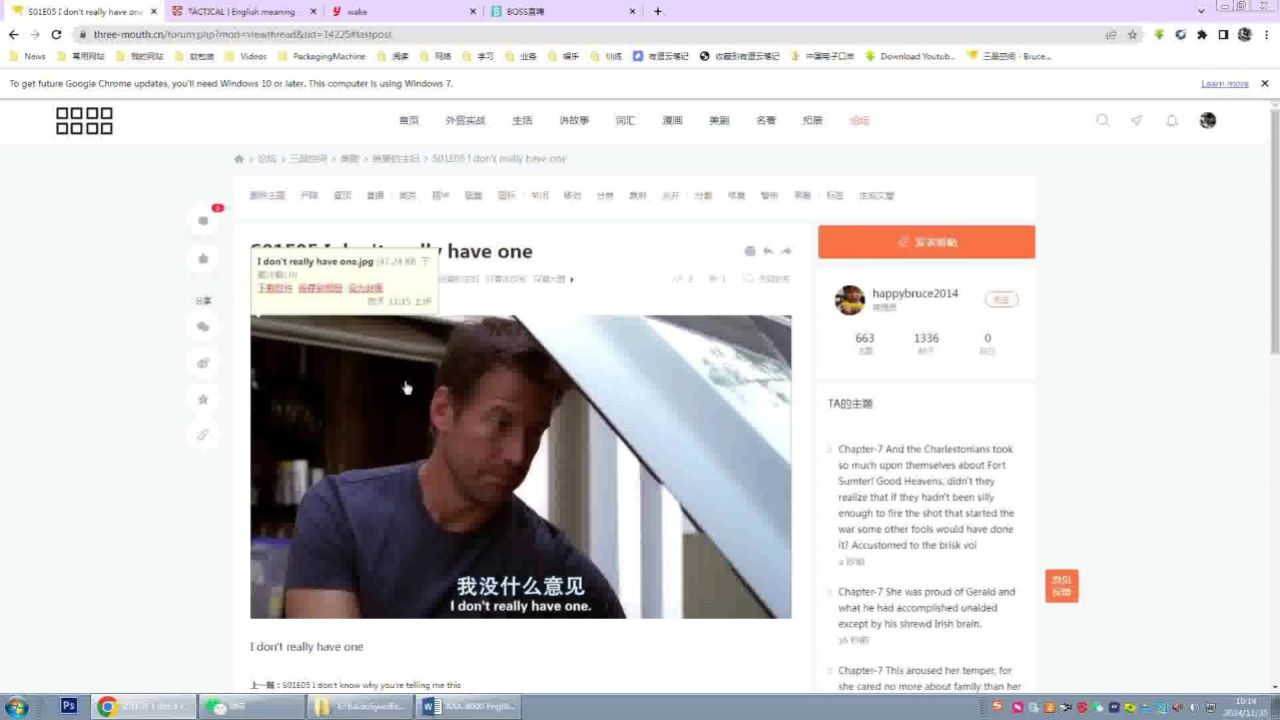1280x720 pixels.
Task: Open the site search magnifier icon
Action: pyautogui.click(x=1103, y=120)
